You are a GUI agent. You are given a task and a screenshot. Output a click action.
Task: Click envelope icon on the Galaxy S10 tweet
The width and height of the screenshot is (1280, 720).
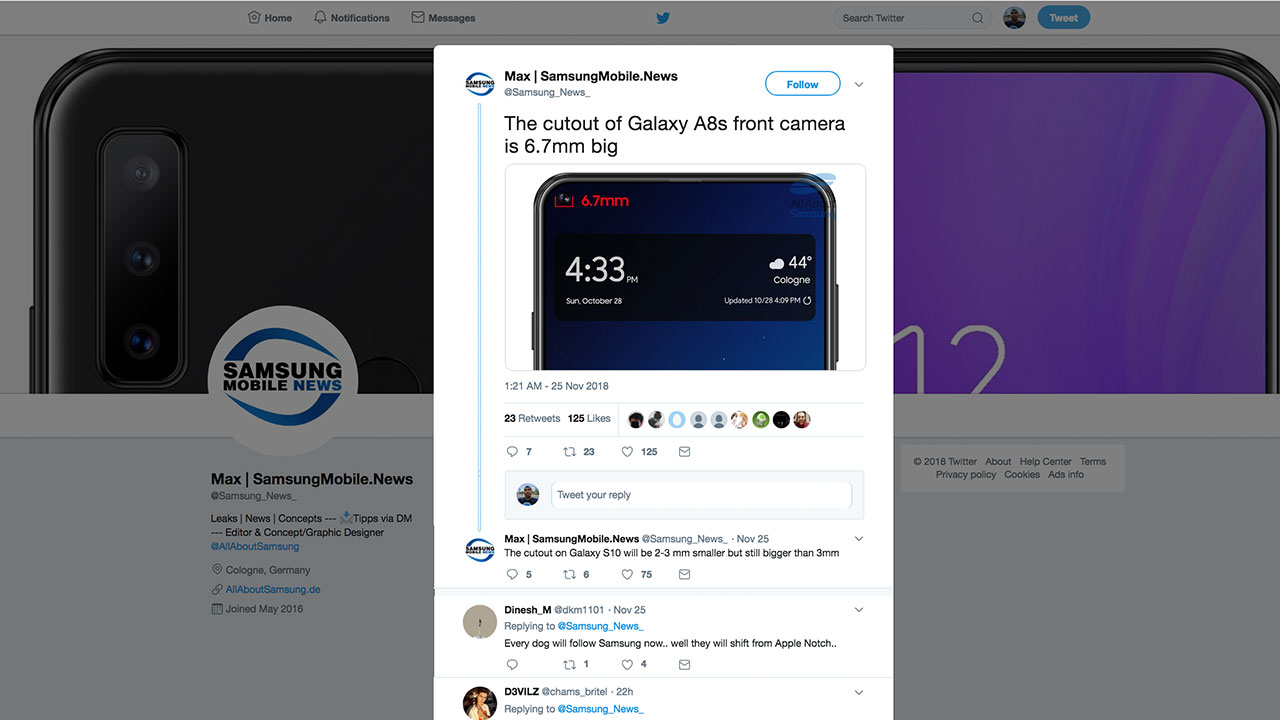point(685,575)
